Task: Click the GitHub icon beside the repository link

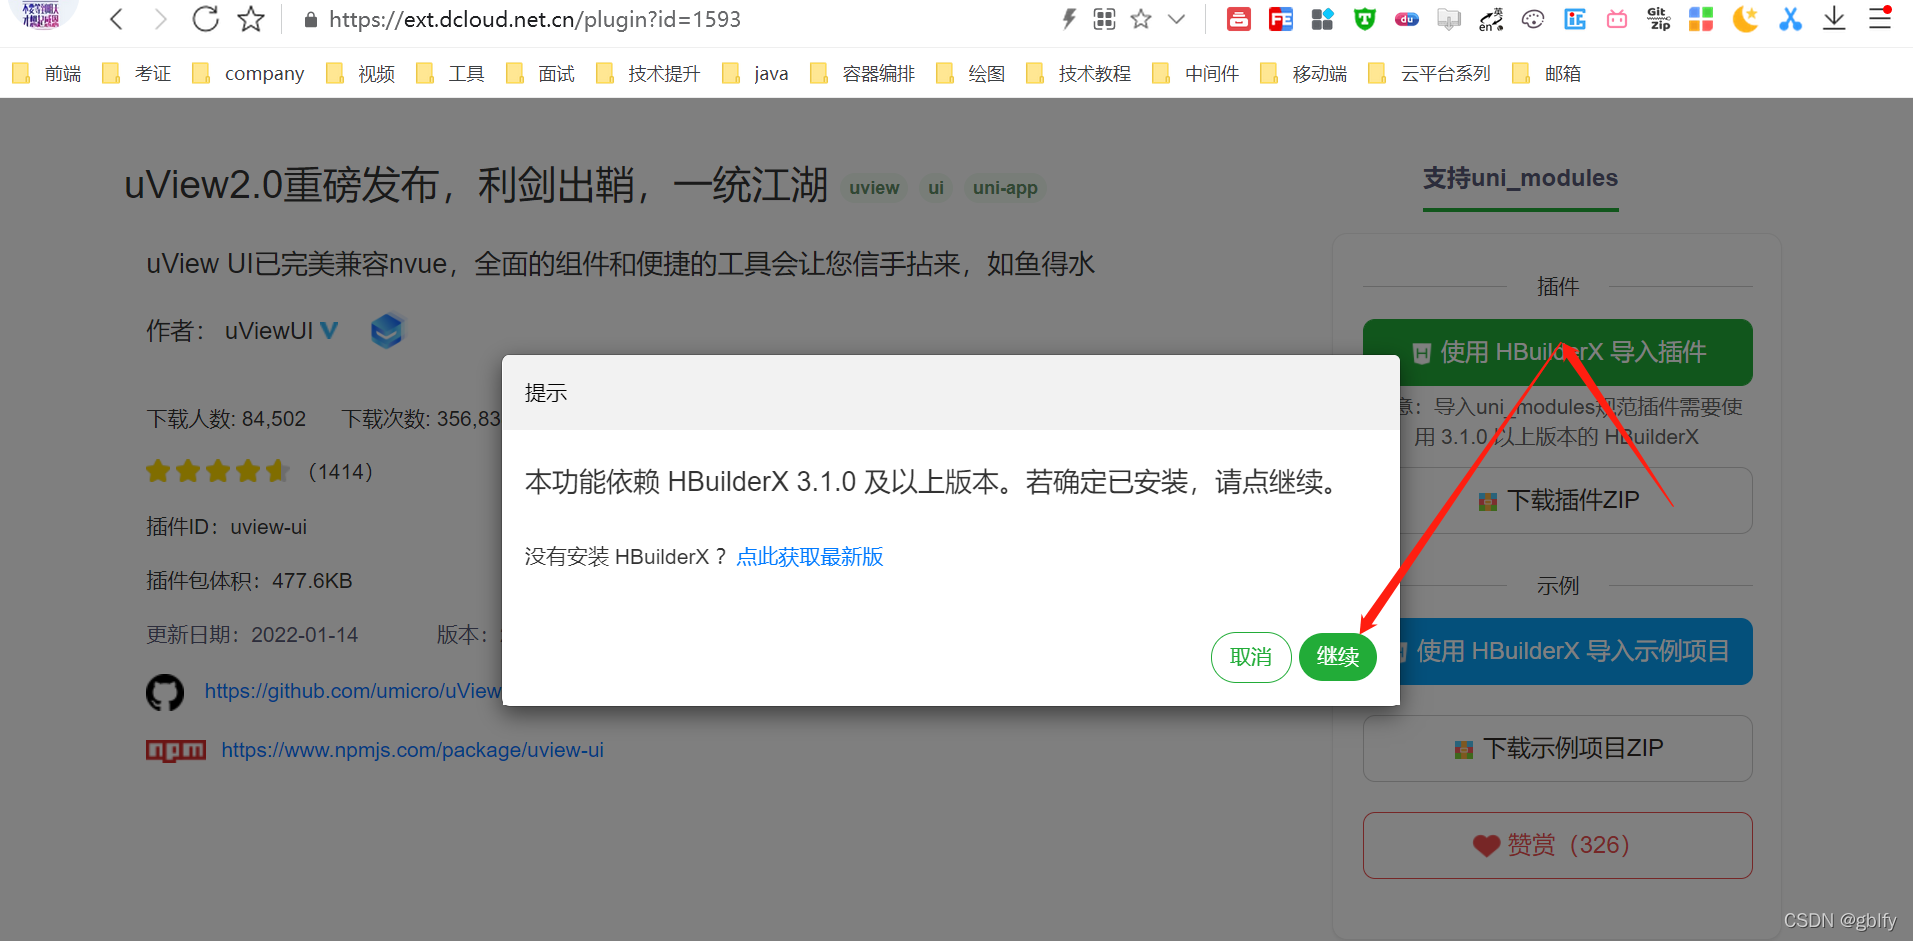Action: pyautogui.click(x=166, y=691)
